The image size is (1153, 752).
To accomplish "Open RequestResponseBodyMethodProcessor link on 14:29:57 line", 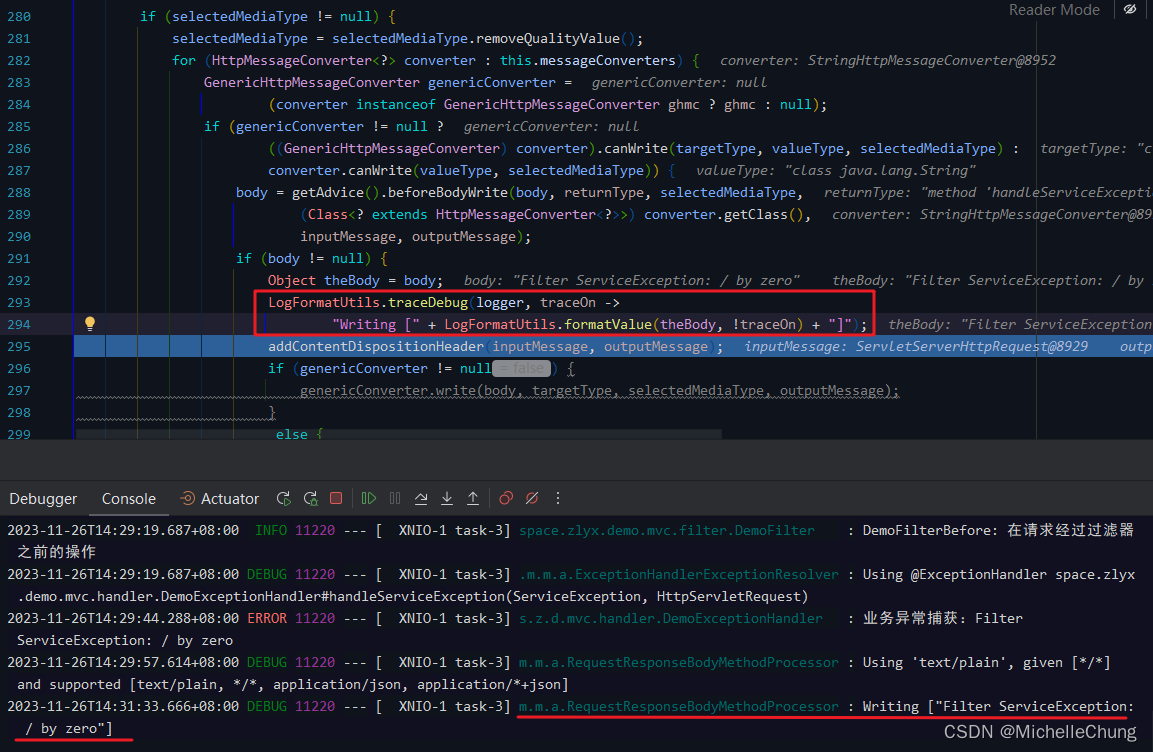I will (679, 662).
